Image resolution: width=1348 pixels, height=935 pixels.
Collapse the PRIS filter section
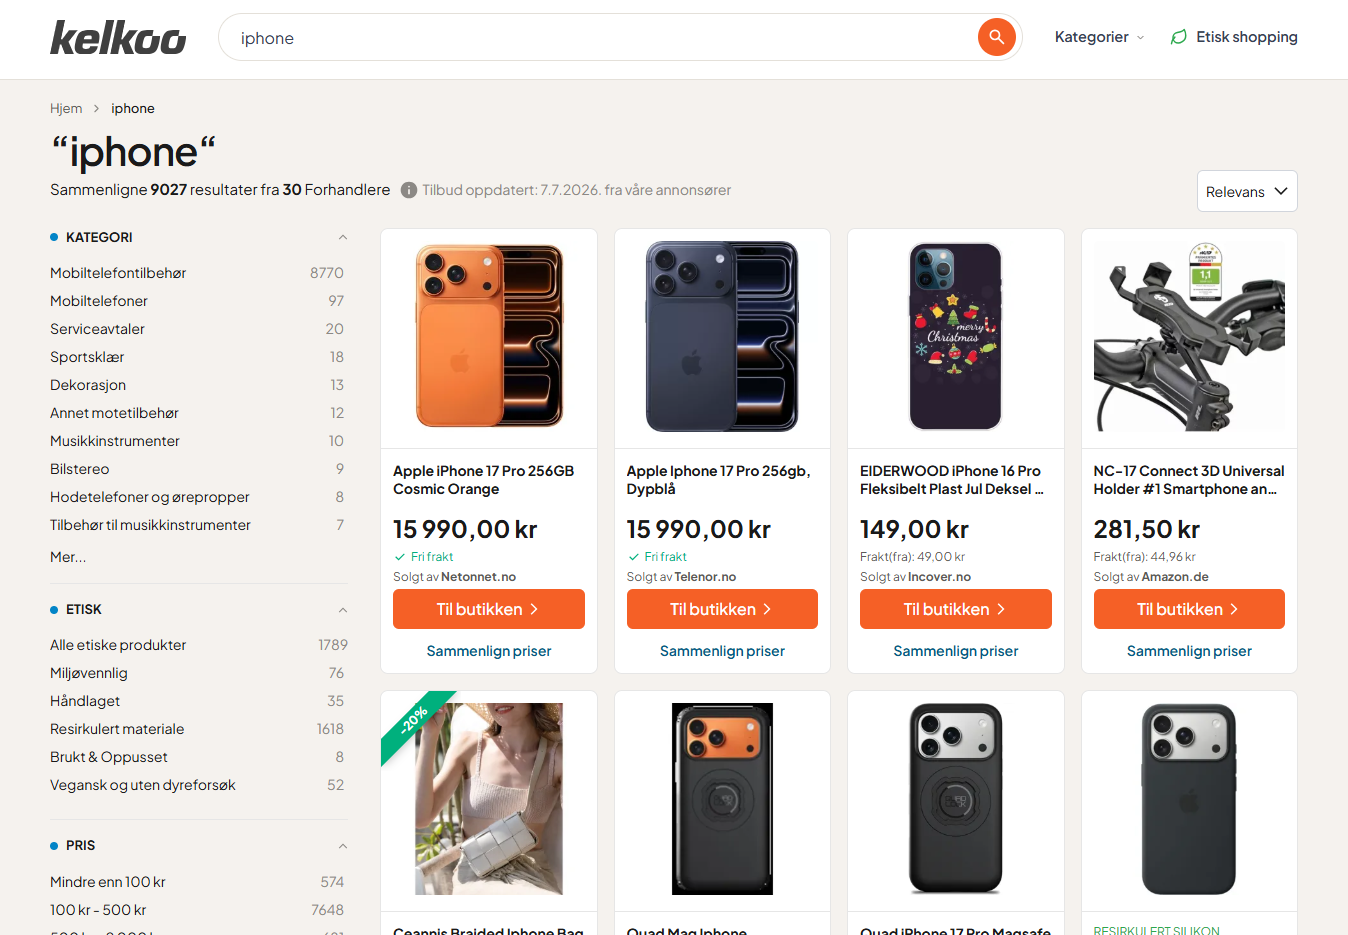(343, 845)
